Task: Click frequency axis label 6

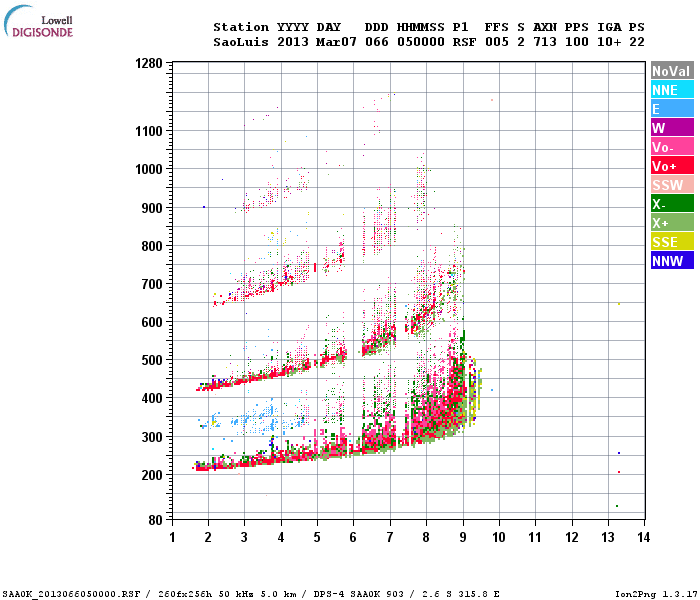Action: coord(353,537)
